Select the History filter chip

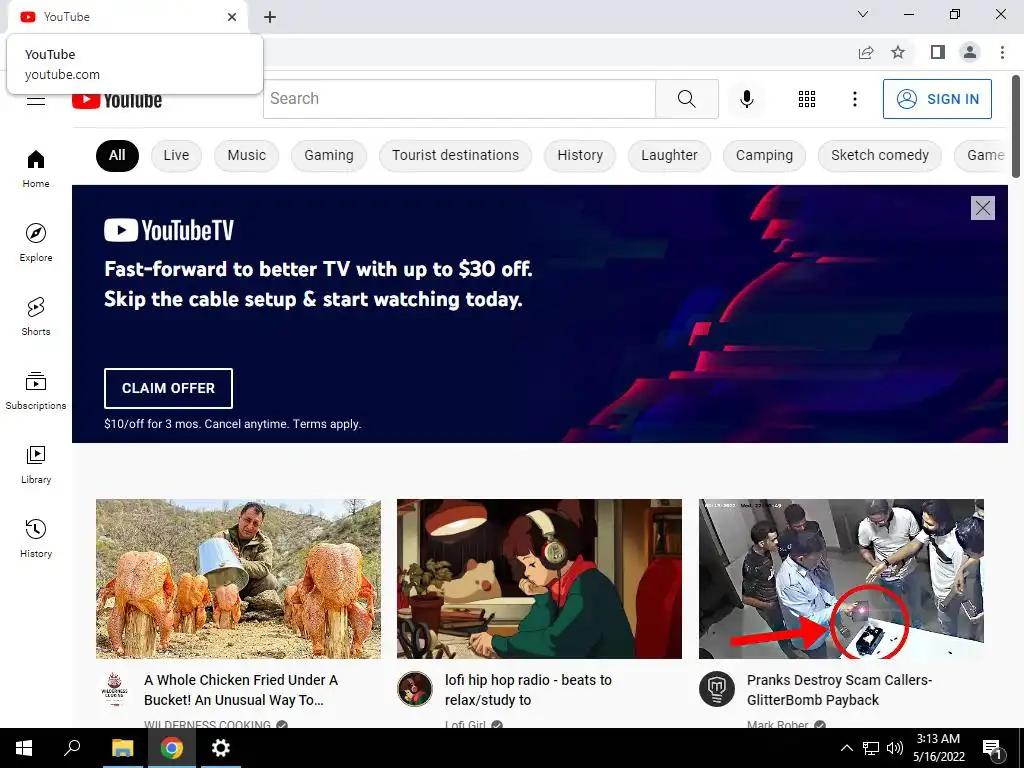[x=580, y=155]
